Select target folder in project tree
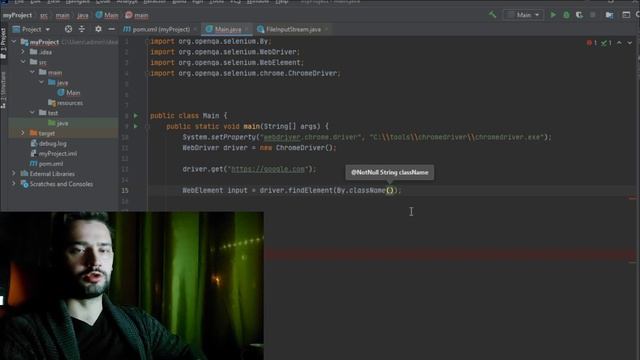 pos(42,133)
